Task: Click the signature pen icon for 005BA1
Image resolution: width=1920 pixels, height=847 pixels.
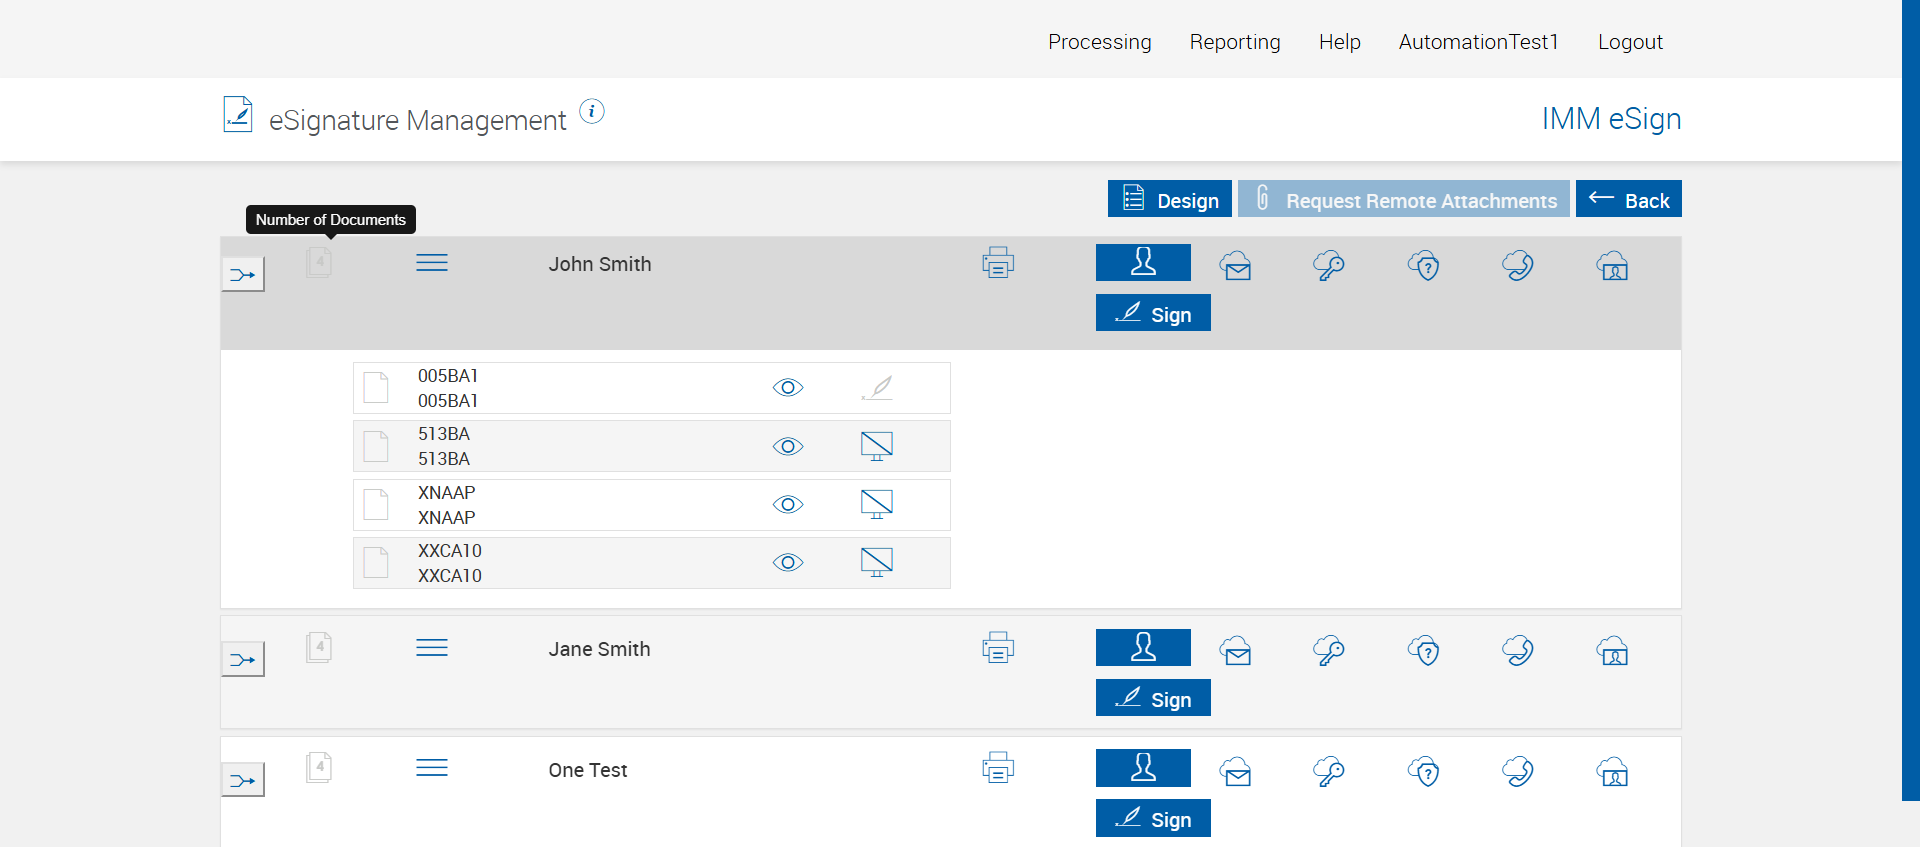Action: (x=877, y=388)
